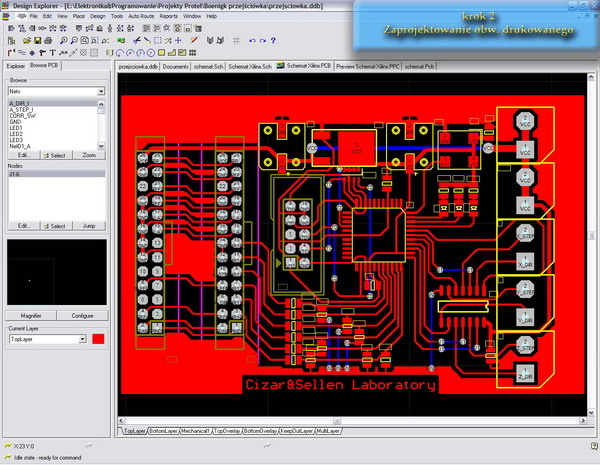Viewport: 600px width, 465px height.
Task: Place a full circle arc
Action: coord(151,52)
